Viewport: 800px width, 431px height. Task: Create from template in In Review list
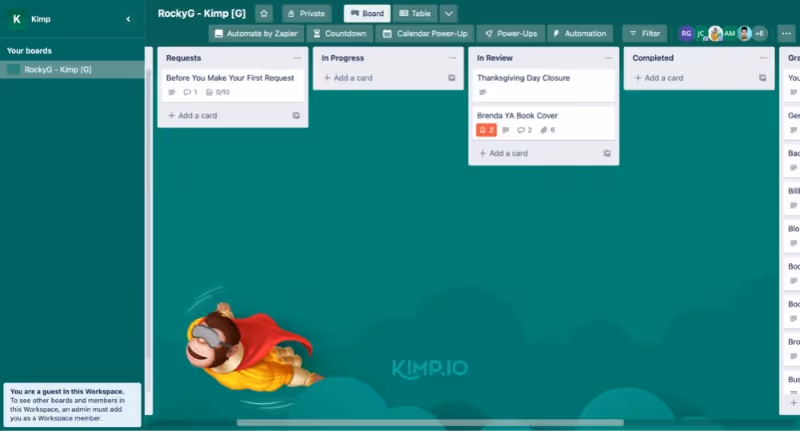(x=607, y=154)
